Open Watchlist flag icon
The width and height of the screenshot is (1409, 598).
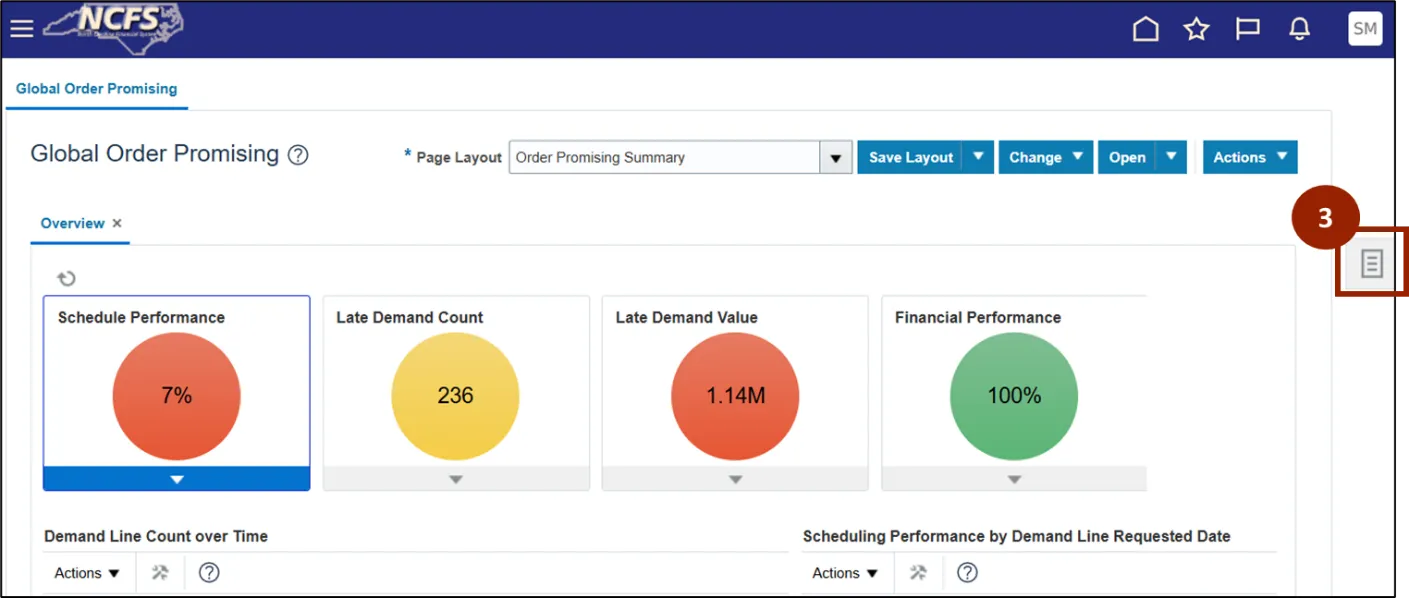1247,30
